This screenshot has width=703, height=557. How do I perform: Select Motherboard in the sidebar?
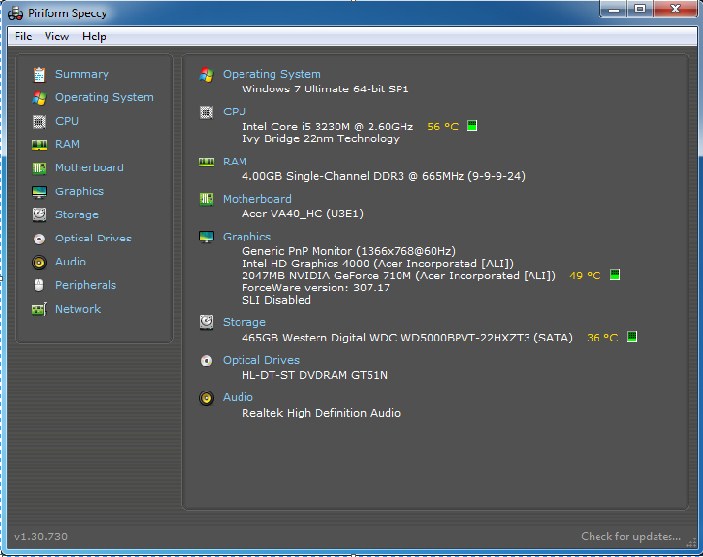[89, 168]
